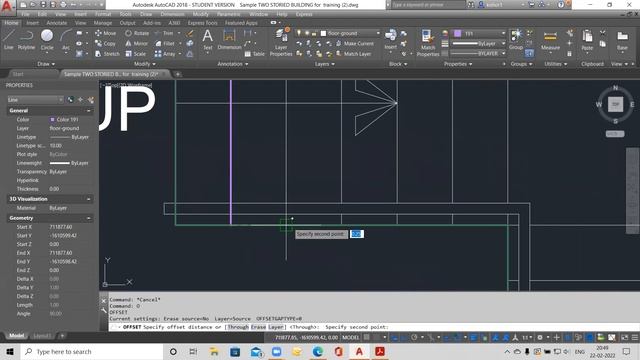Collapse the Geometry section
The image size is (640, 360).
[89, 218]
